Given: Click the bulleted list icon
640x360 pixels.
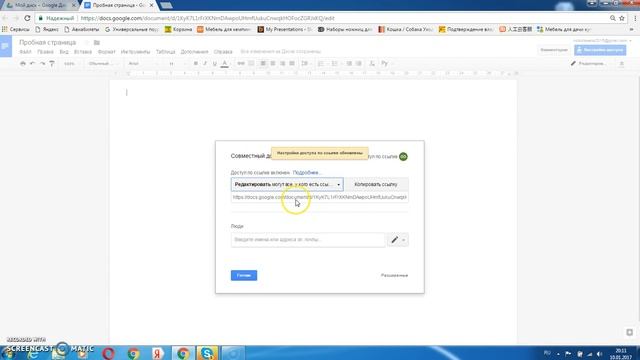Looking at the screenshot, I should click(x=336, y=64).
